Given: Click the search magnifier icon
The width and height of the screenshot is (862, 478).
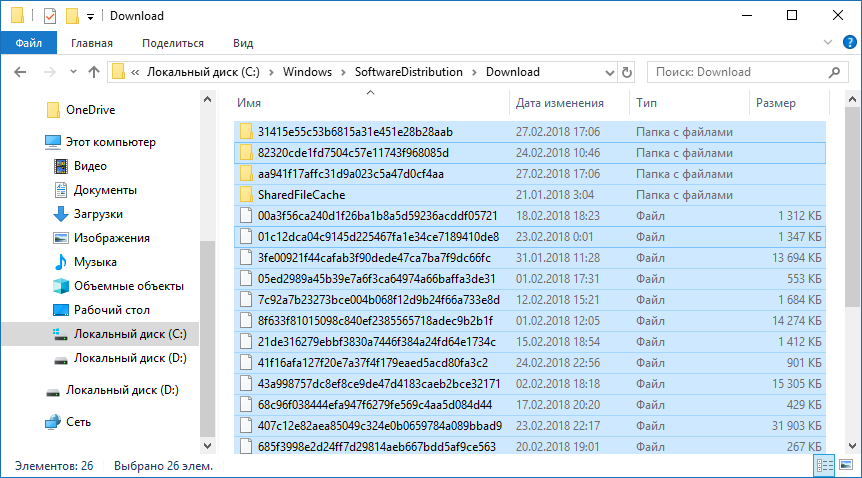Looking at the screenshot, I should click(x=835, y=72).
